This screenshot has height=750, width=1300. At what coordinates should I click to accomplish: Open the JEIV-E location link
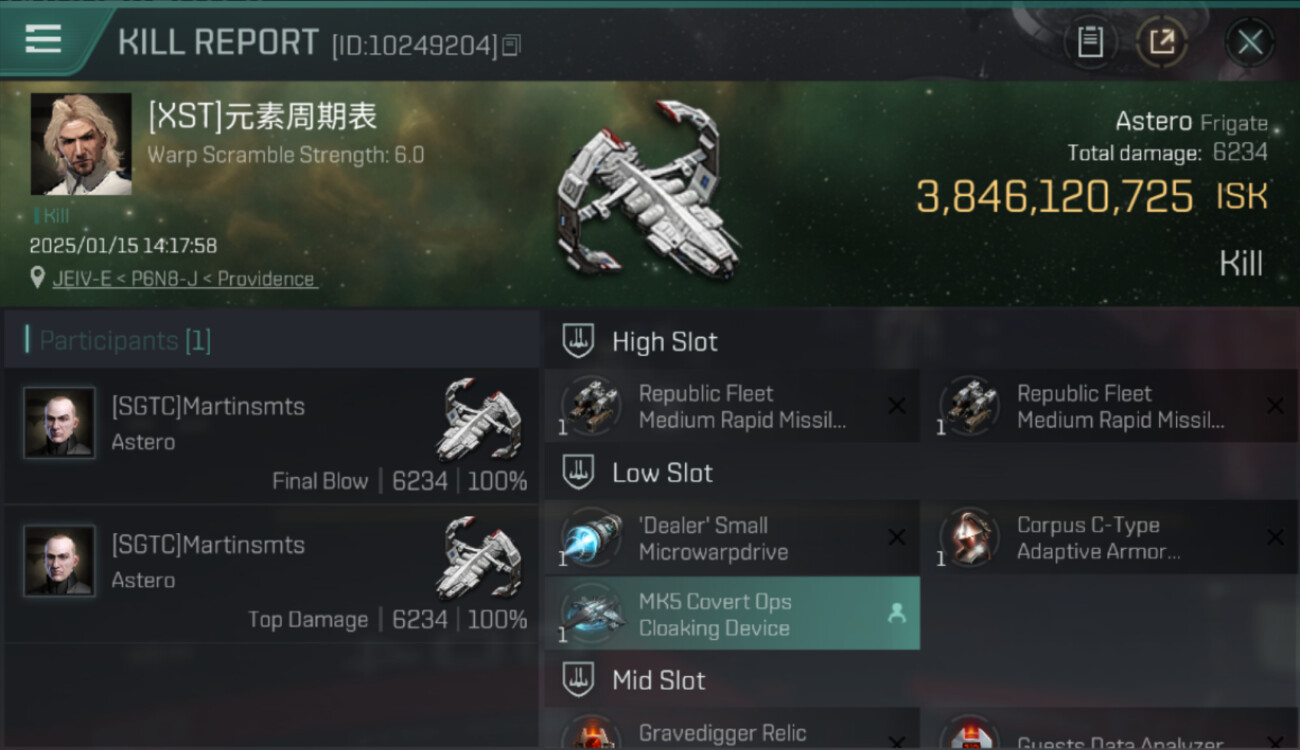[185, 279]
